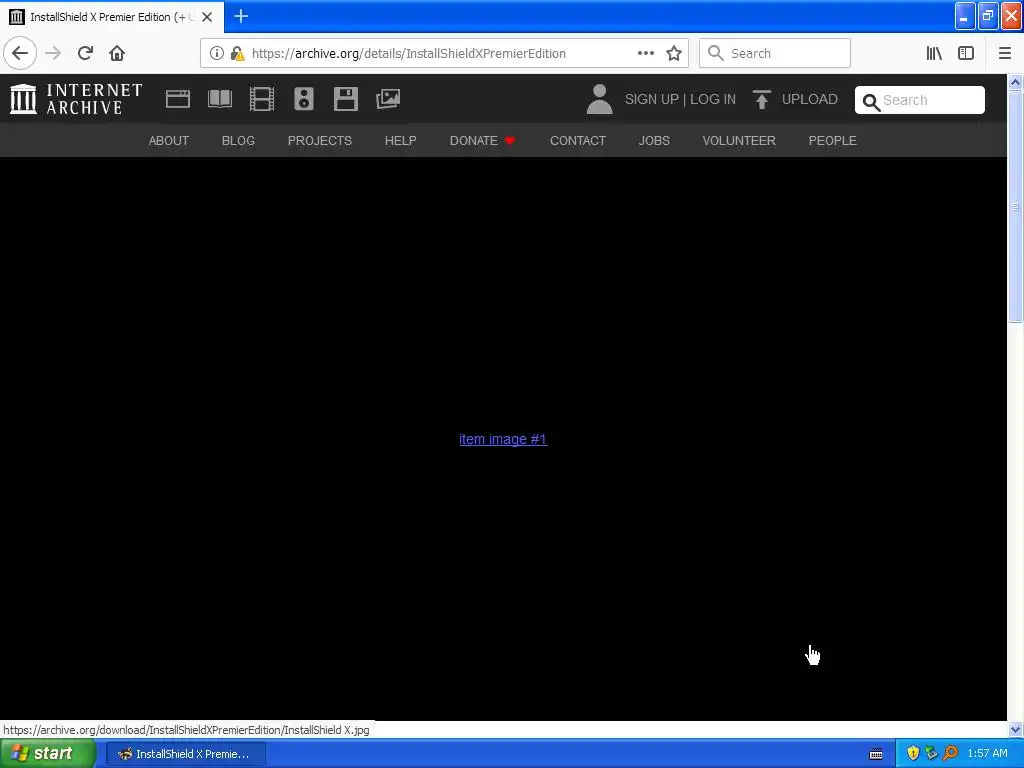The height and width of the screenshot is (768, 1024).
Task: Open the Audio (speaker) section icon
Action: 304,99
